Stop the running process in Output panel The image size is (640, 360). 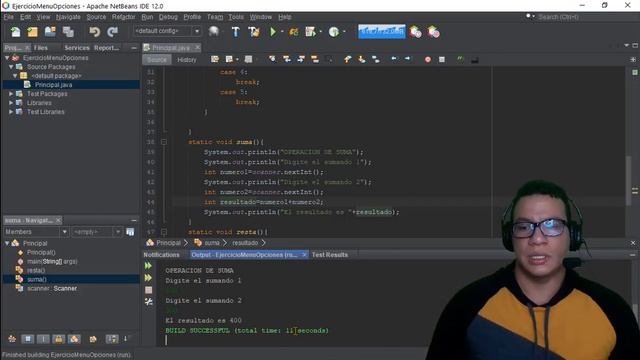coord(149,290)
